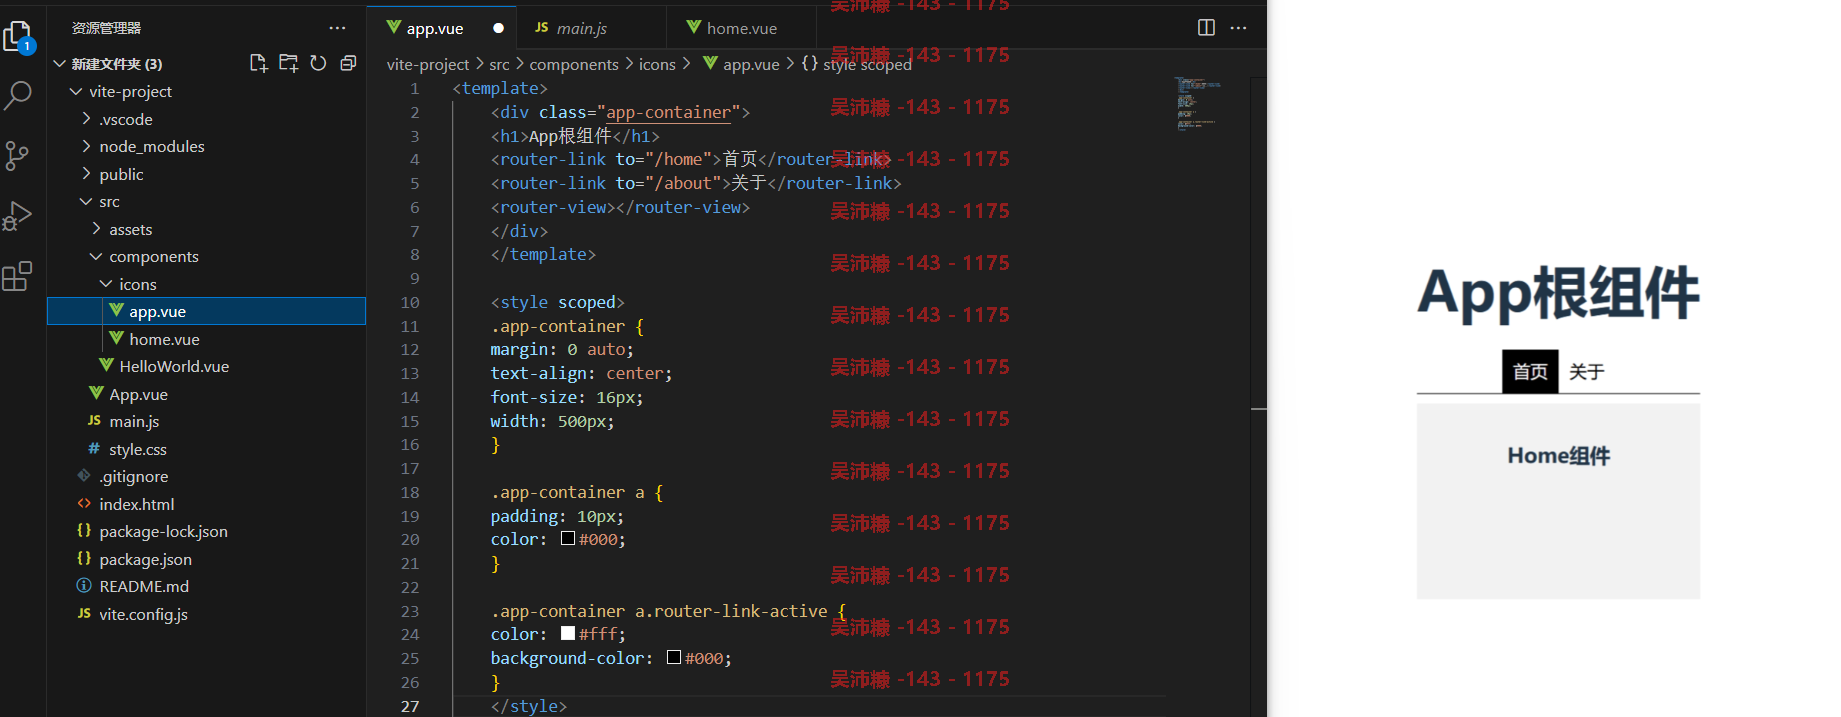Split the editor to the right
This screenshot has height=717, width=1841.
tap(1206, 28)
